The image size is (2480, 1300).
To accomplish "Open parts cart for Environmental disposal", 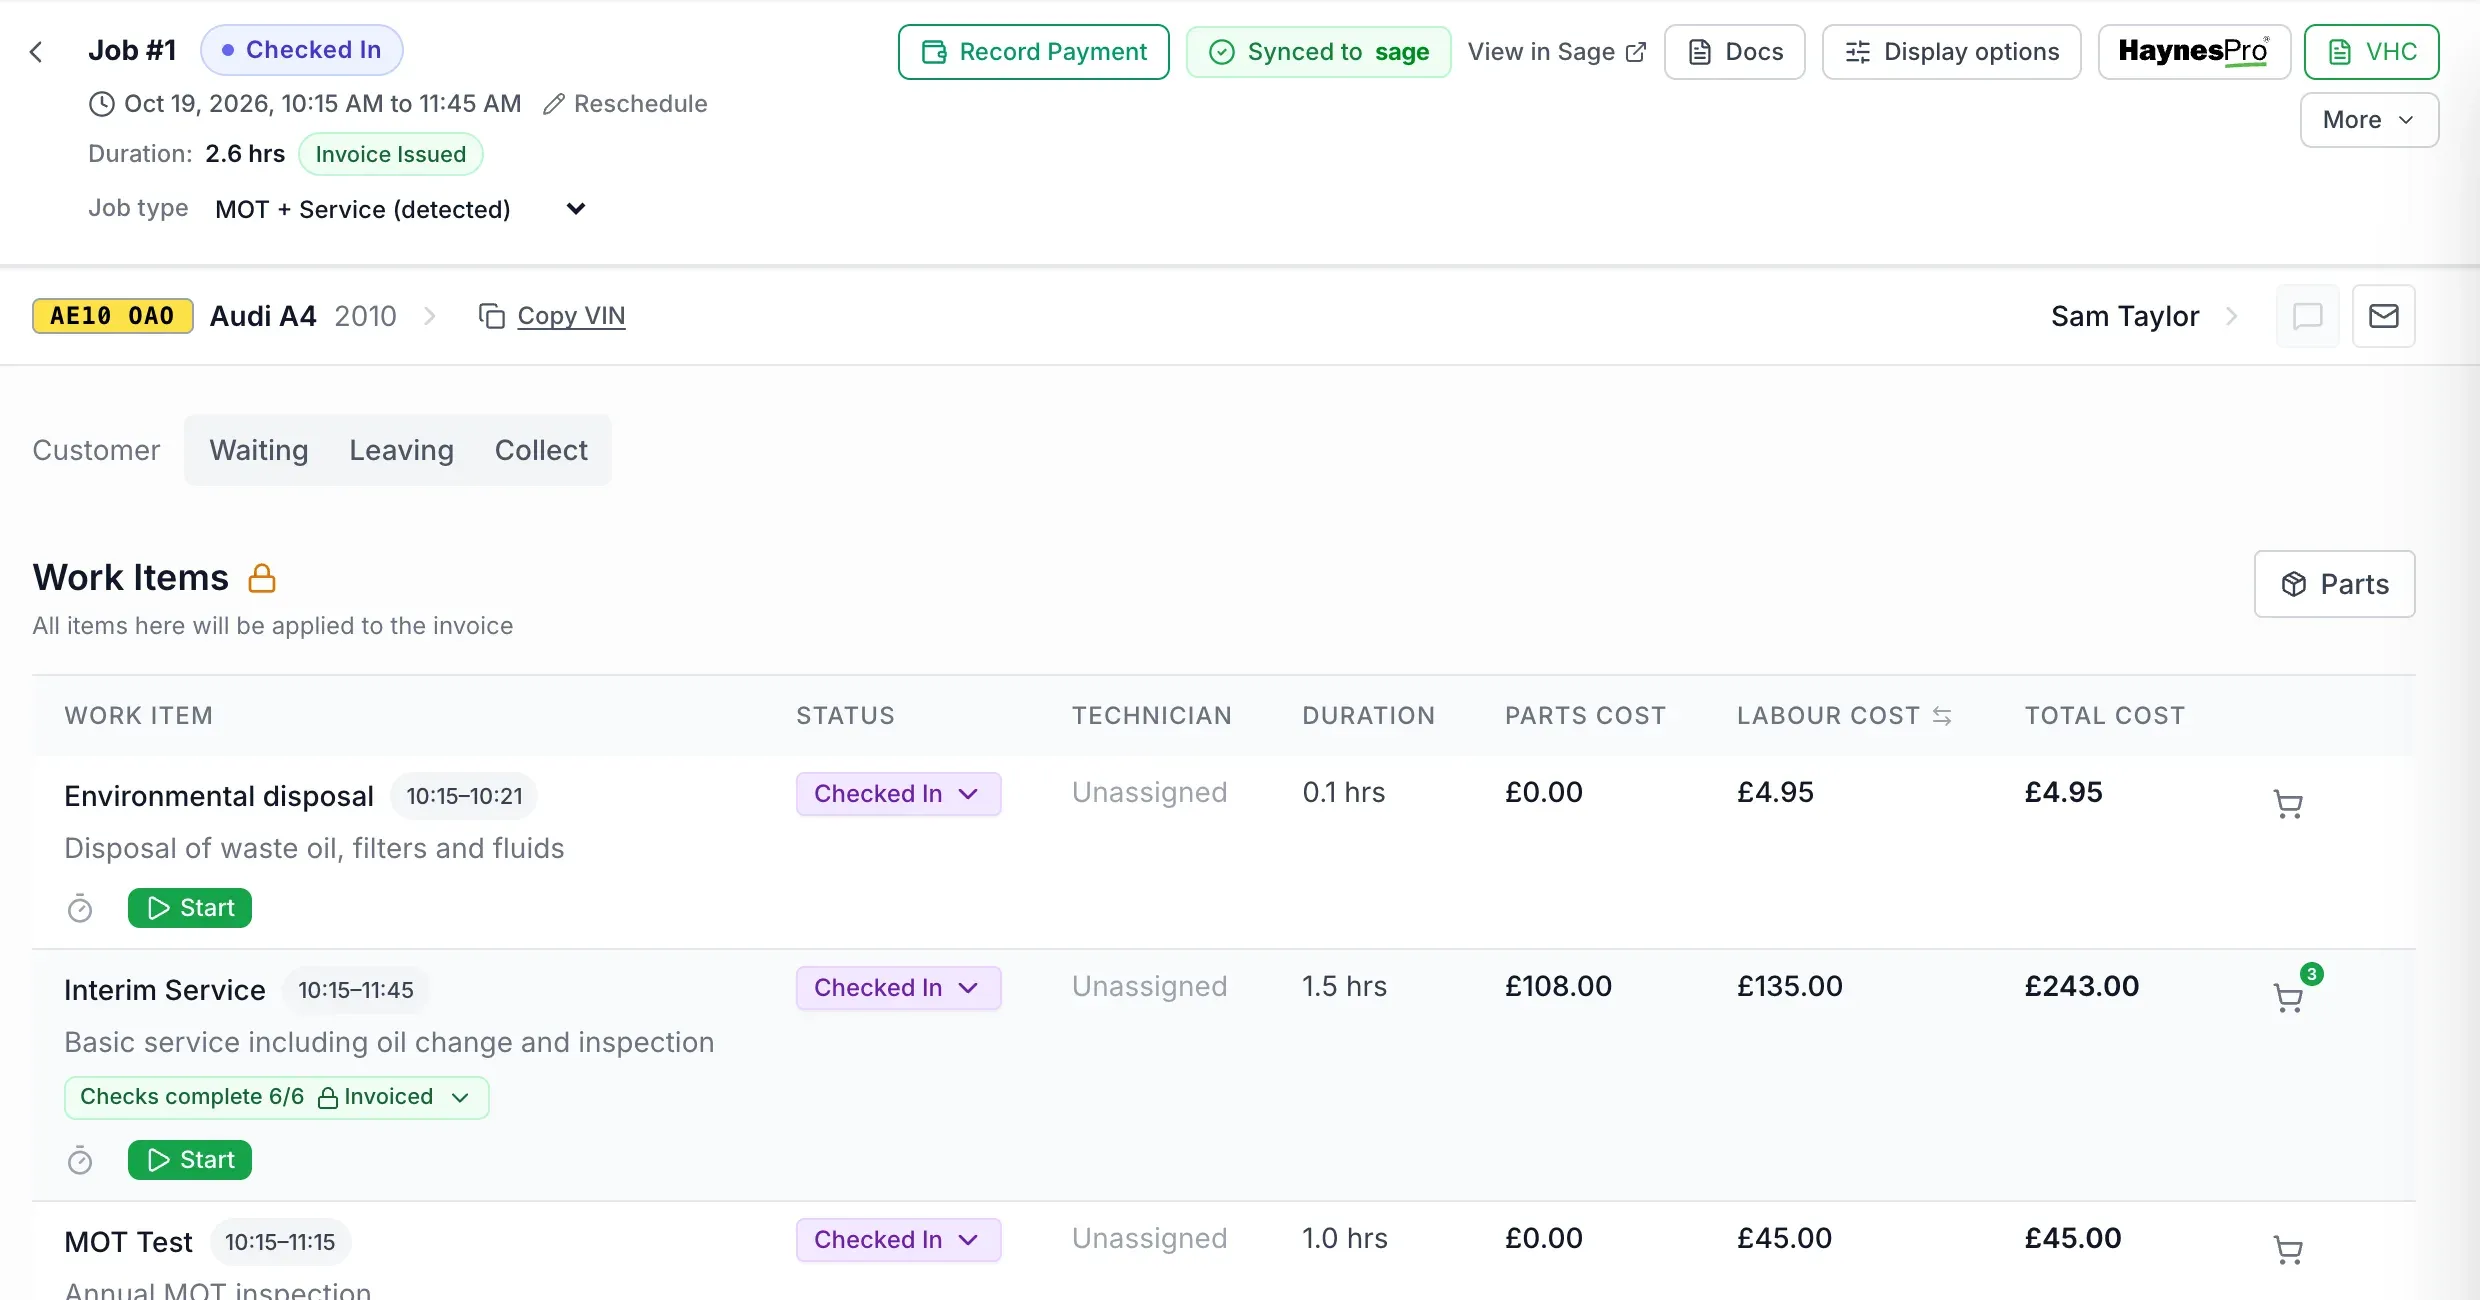I will click(2288, 804).
